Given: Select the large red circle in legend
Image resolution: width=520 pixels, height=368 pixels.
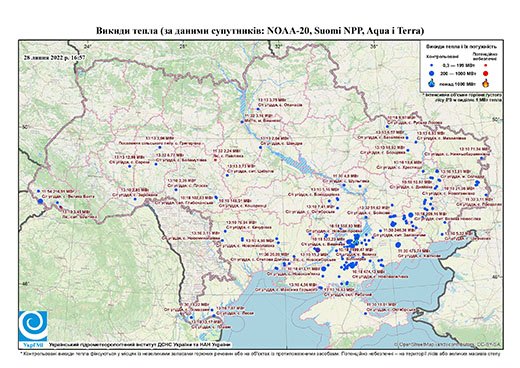Looking at the screenshot, I should [485, 73].
